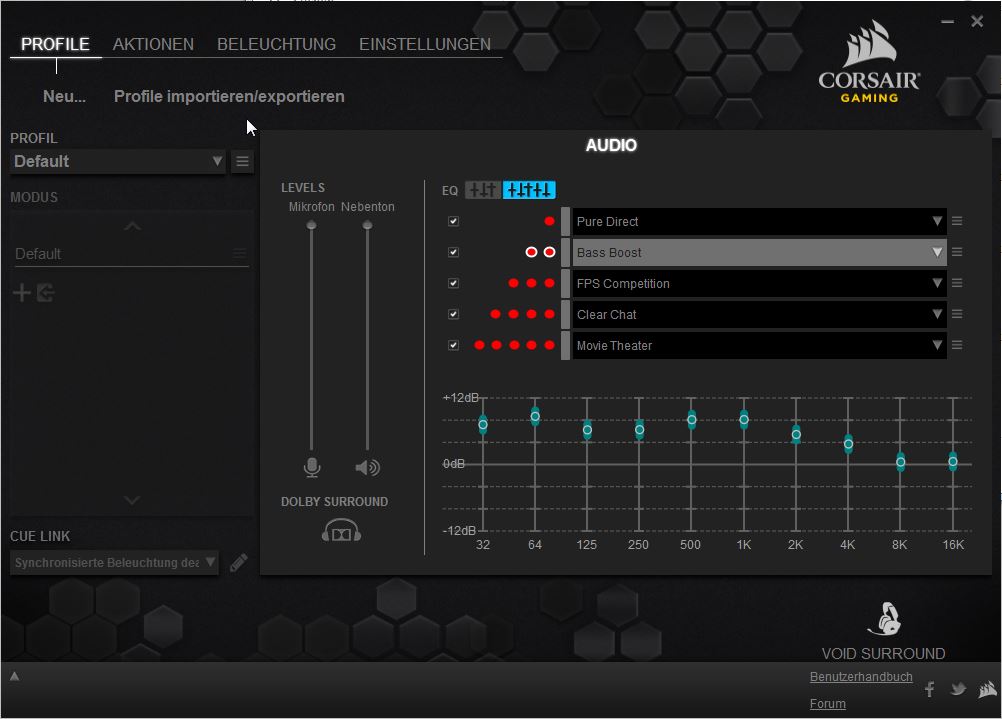Open the Facebook icon in the footer
This screenshot has height=719, width=1002.
929,689
